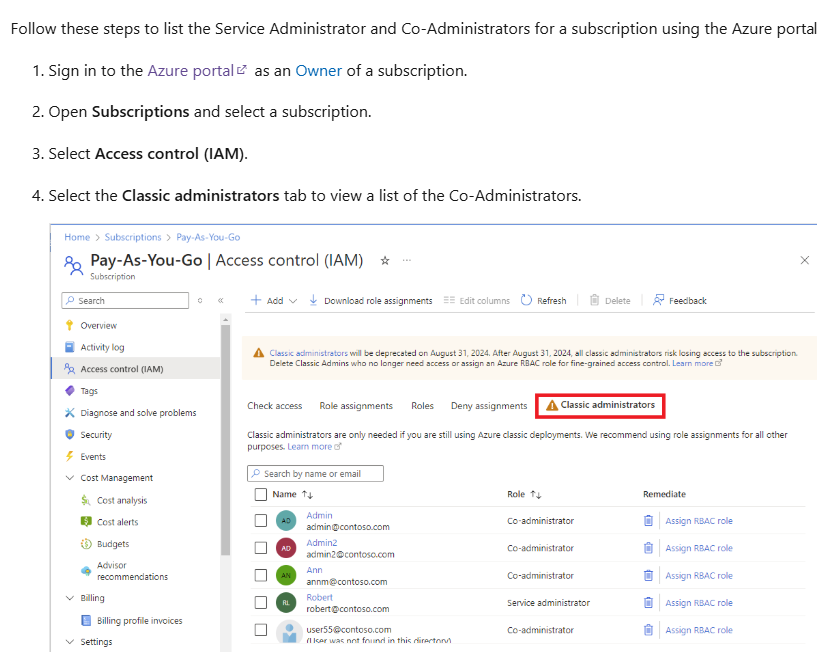The width and height of the screenshot is (817, 652).
Task: Click Learn more in deprecation warning banner
Action: point(697,363)
